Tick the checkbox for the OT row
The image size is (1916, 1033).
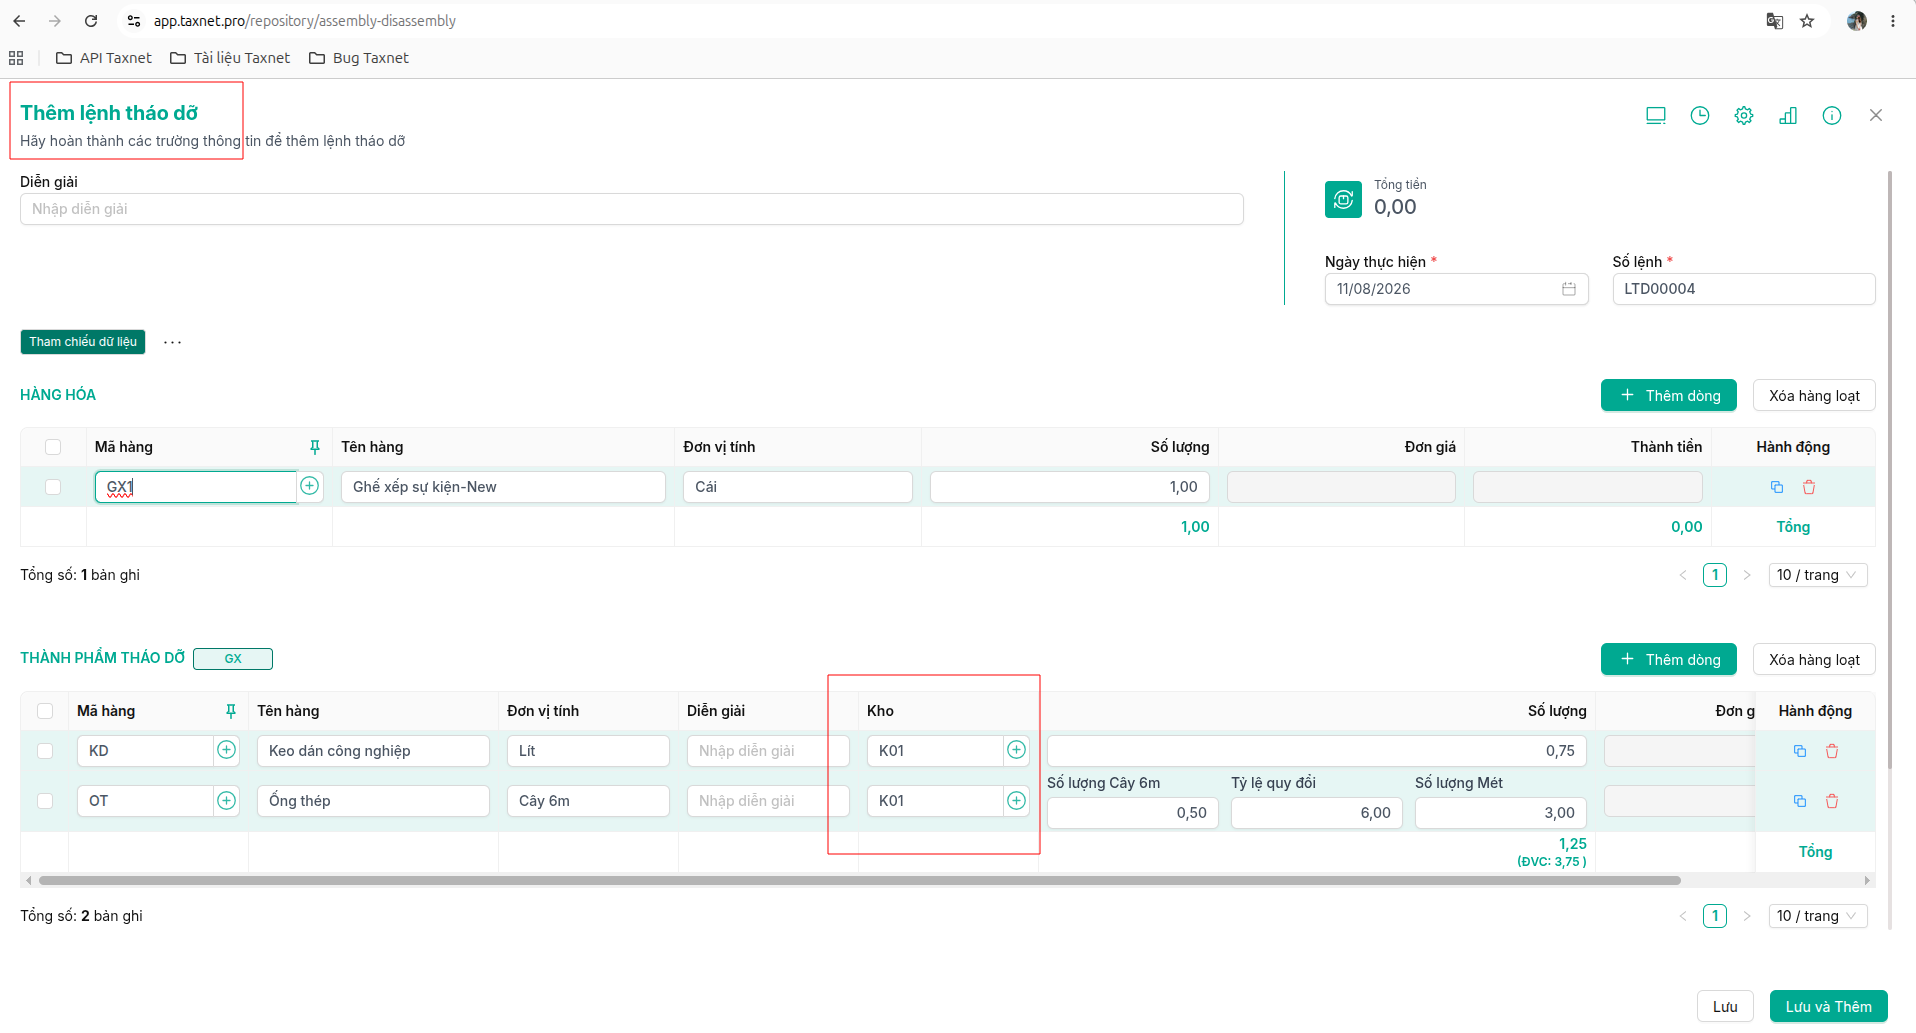[45, 801]
